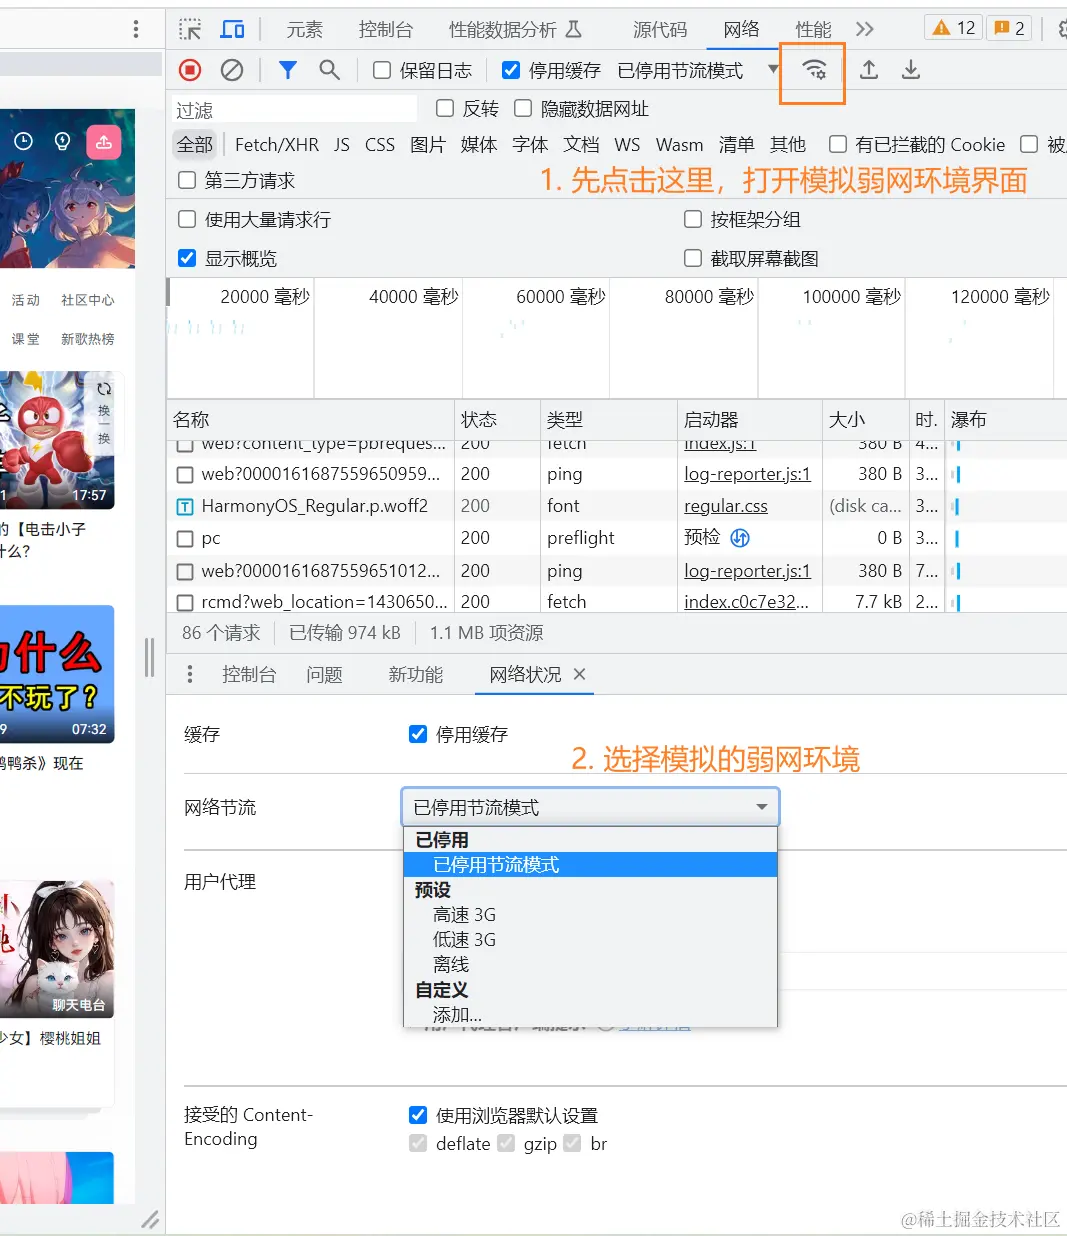The width and height of the screenshot is (1067, 1236).
Task: Check 使用大量请求行
Action: (186, 219)
